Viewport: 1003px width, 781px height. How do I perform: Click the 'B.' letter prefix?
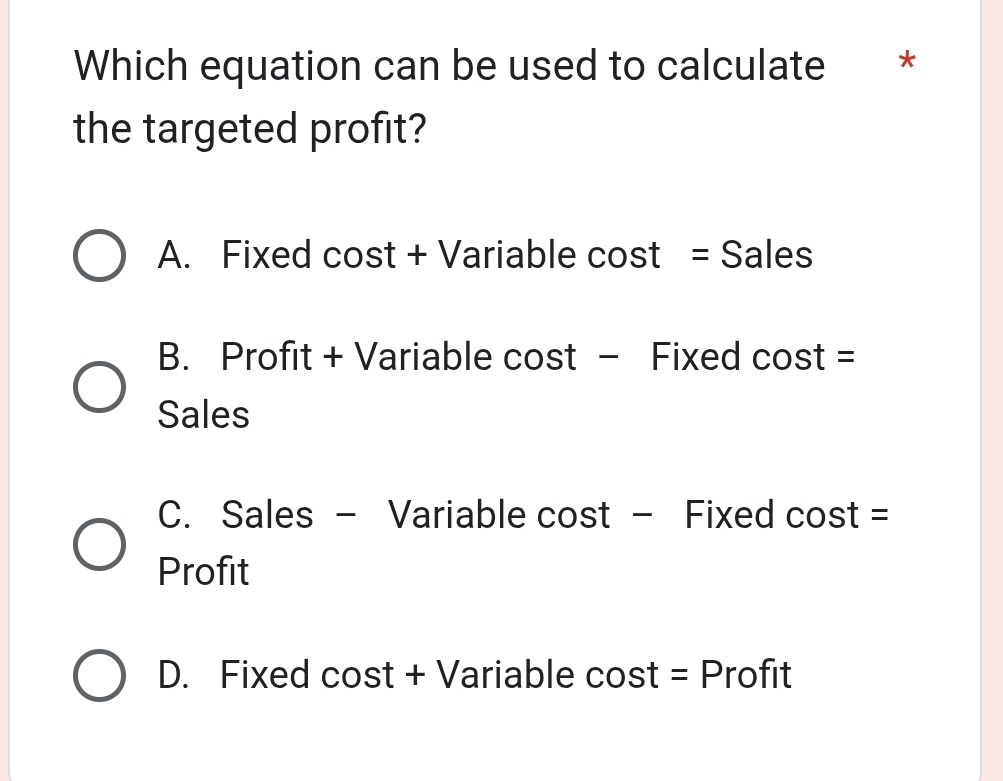click(x=173, y=356)
